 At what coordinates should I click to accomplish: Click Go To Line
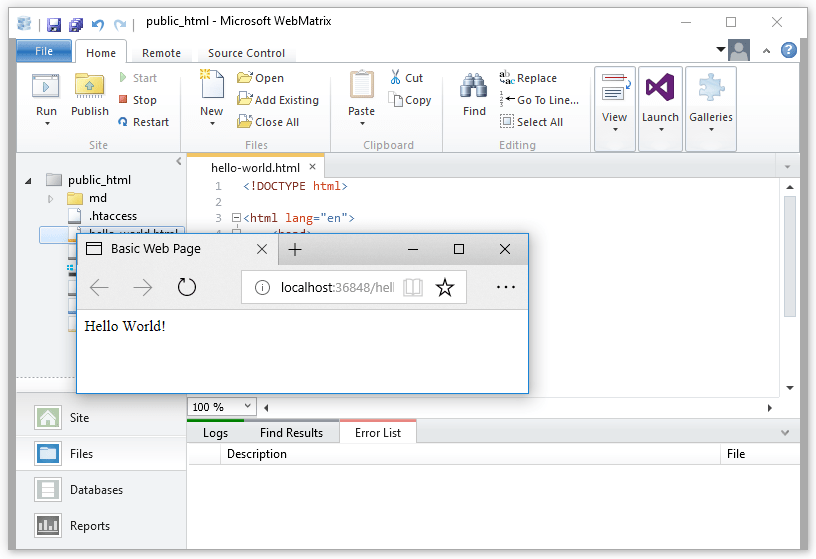[x=539, y=100]
